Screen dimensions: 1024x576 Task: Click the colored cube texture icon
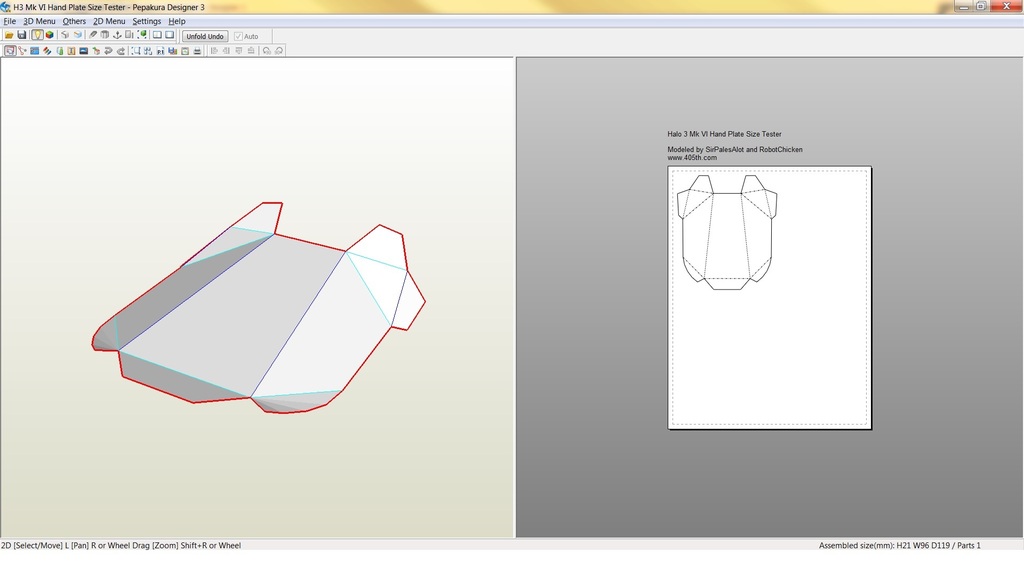[x=50, y=35]
